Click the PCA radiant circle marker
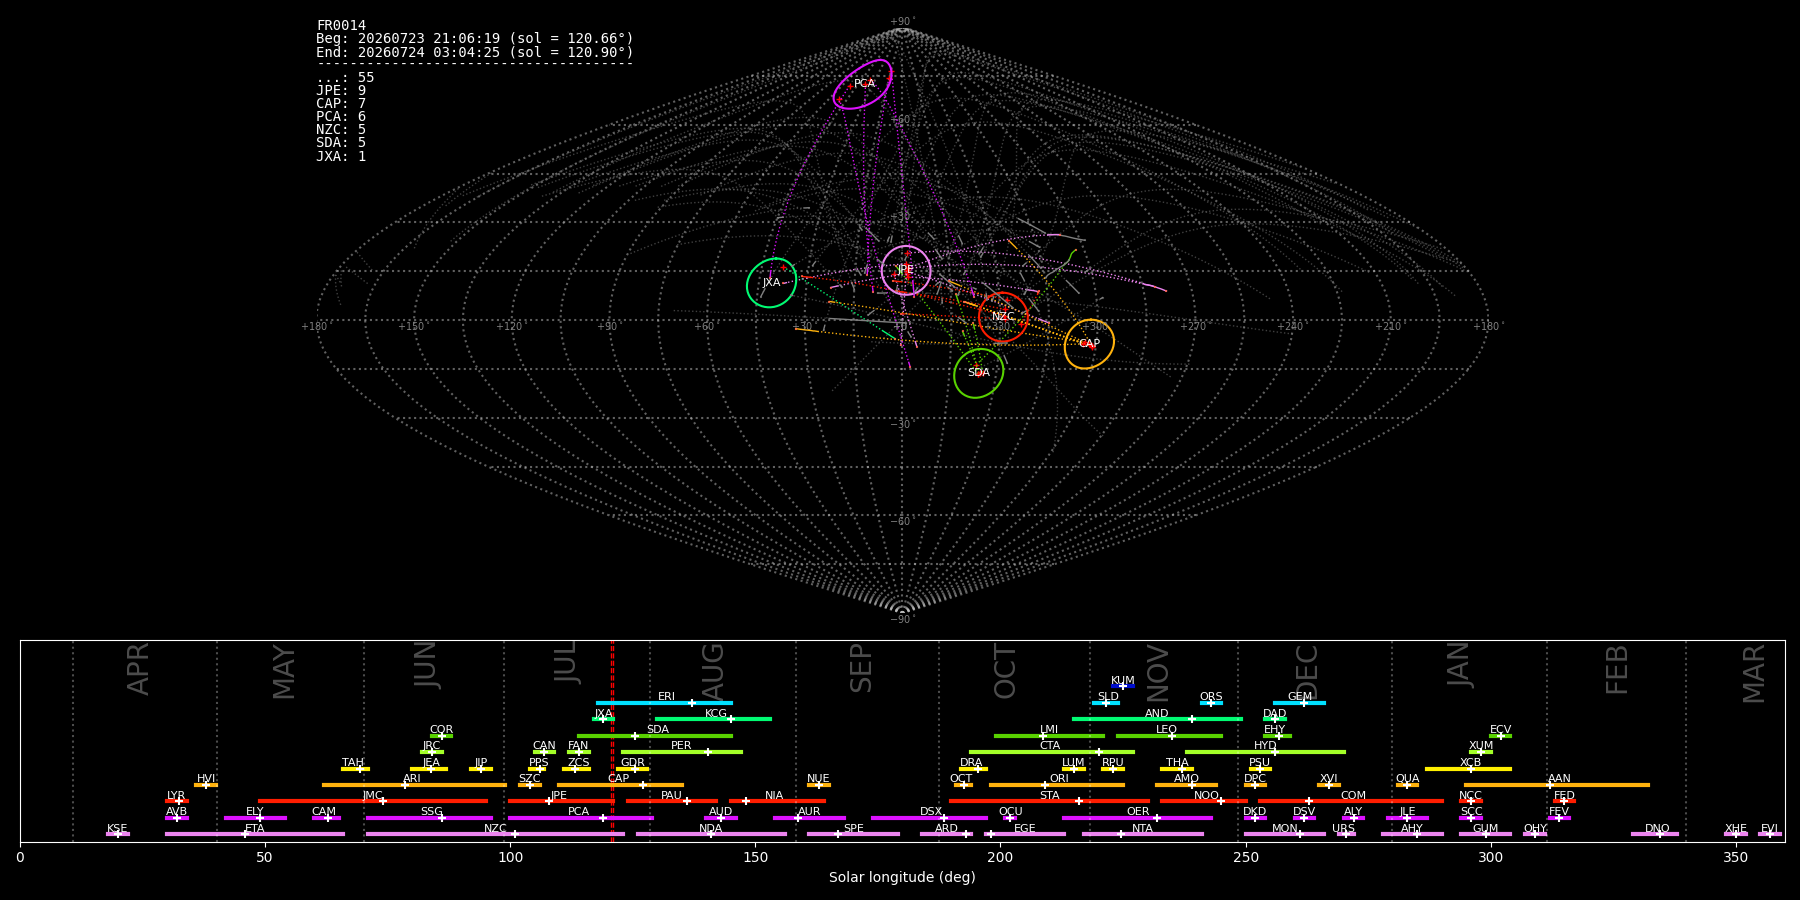This screenshot has height=900, width=1800. coord(862,84)
